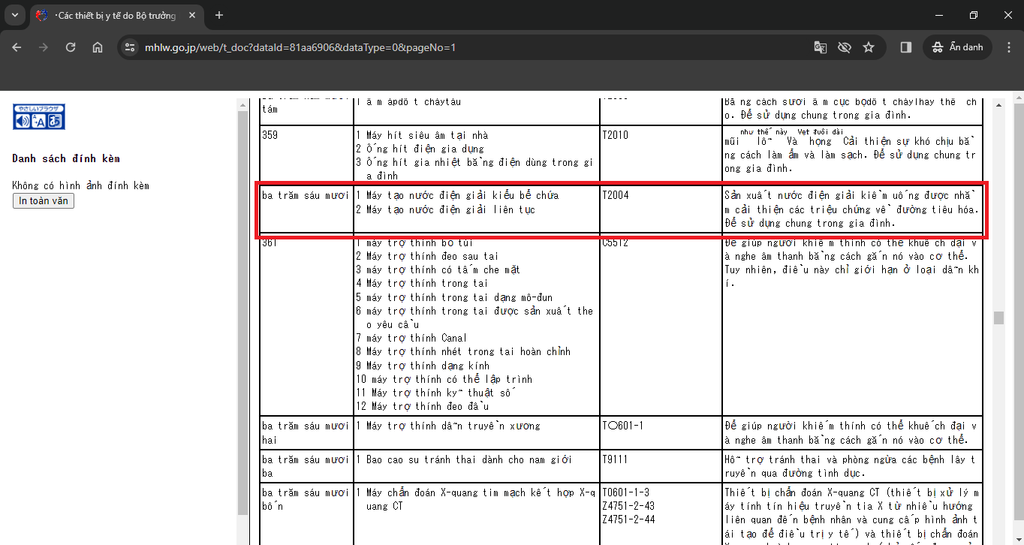The image size is (1024, 545).
Task: Click the main page vertical scrollbar thumb
Action: pyautogui.click(x=997, y=318)
